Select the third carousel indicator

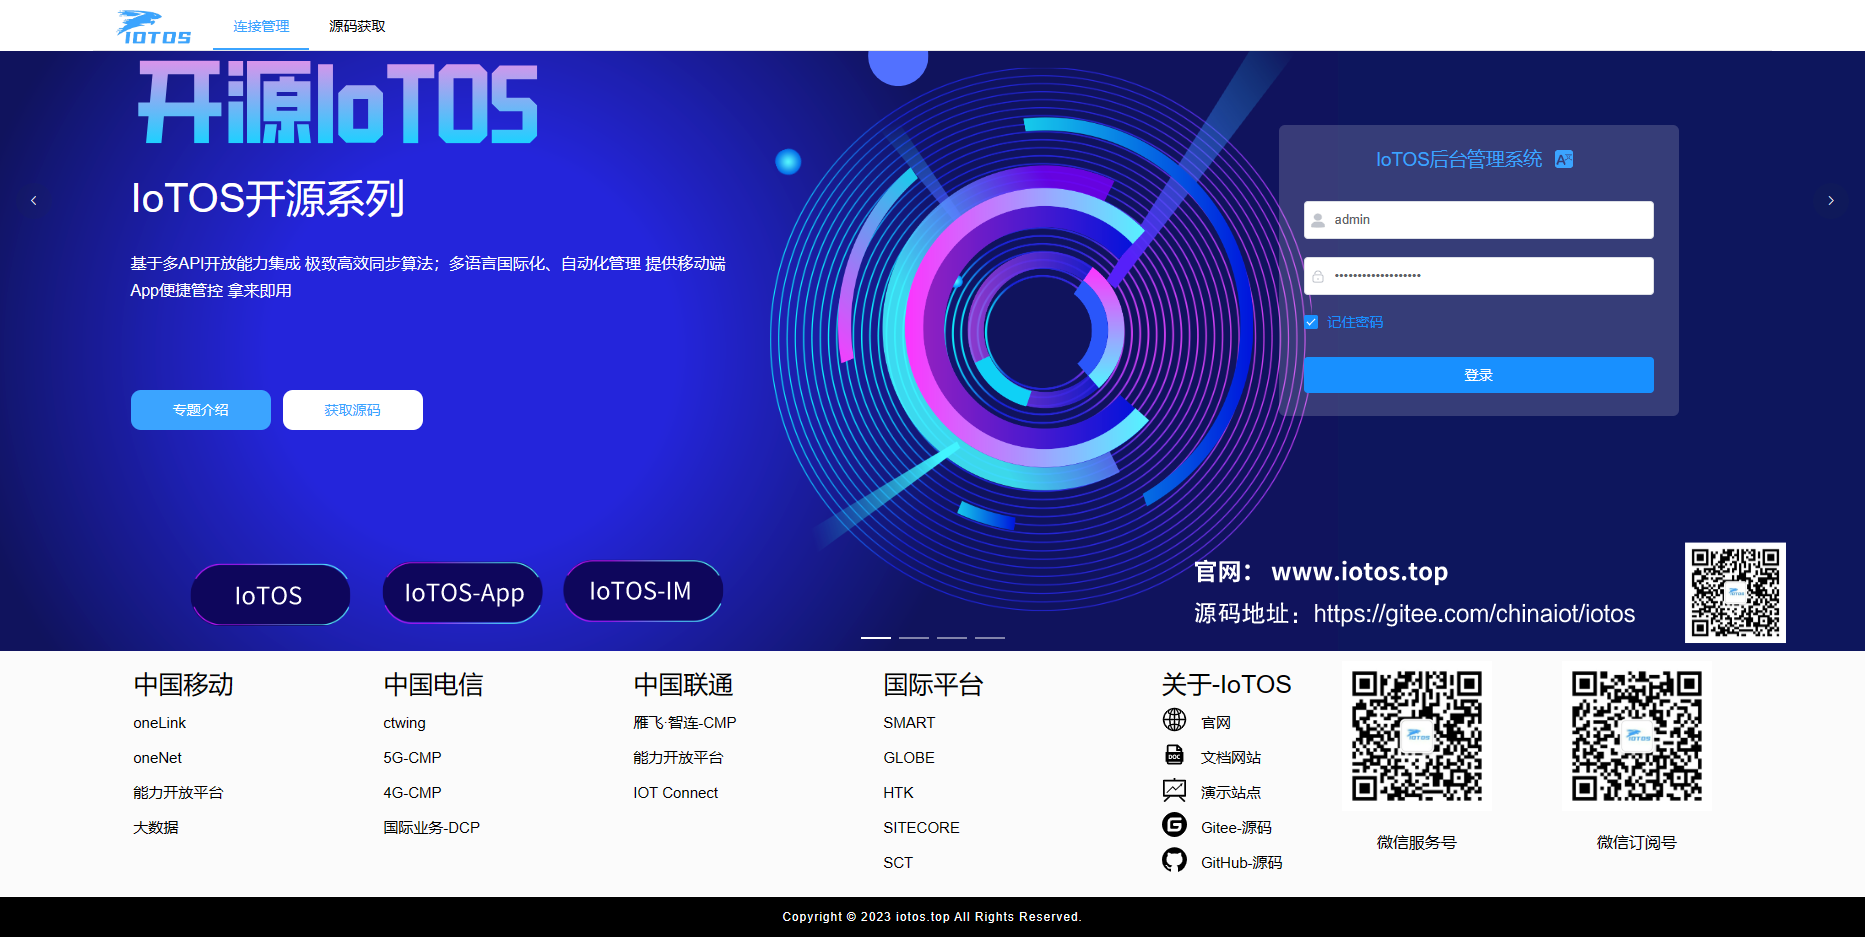click(x=952, y=637)
